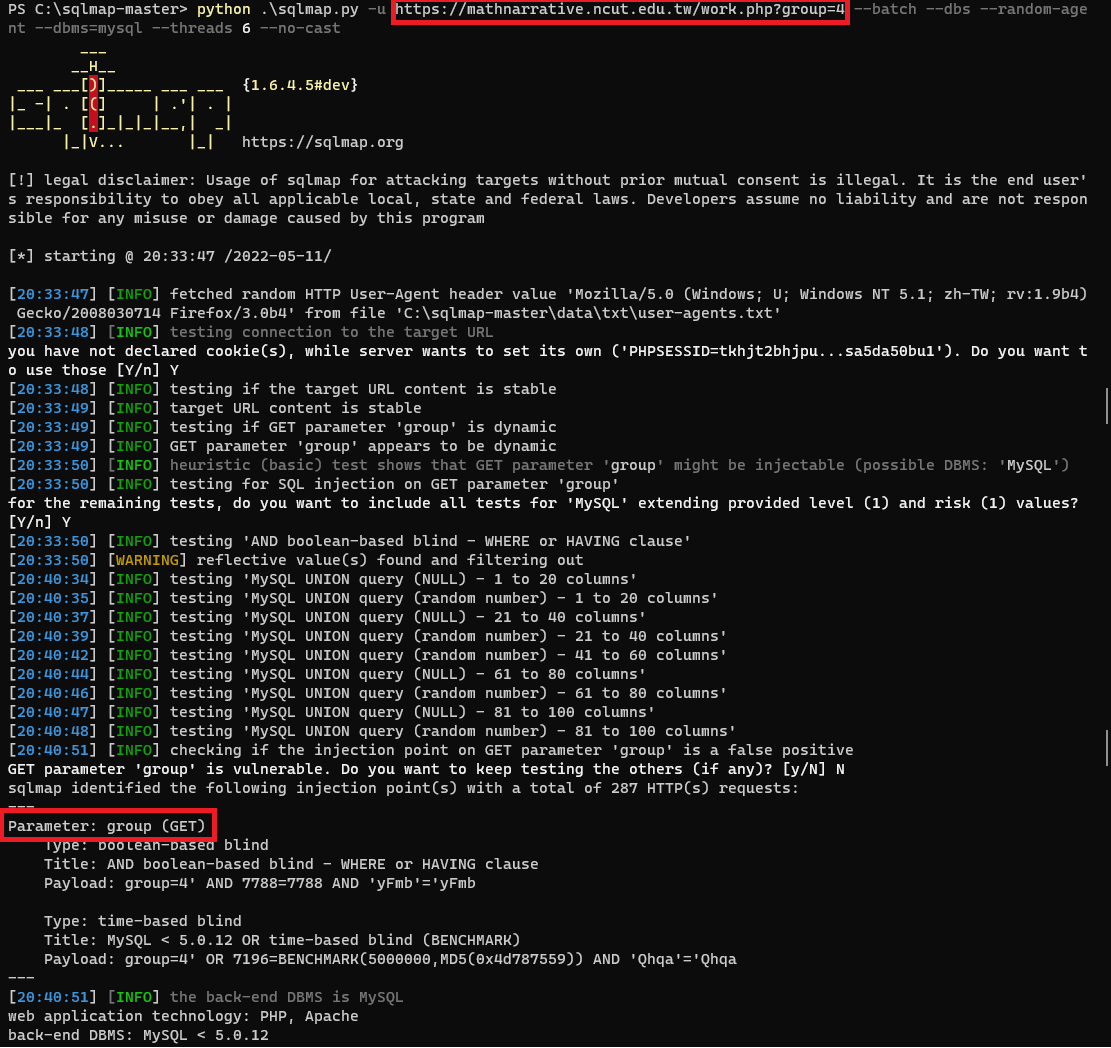
Task: Click the --no-cast option
Action: pos(300,28)
